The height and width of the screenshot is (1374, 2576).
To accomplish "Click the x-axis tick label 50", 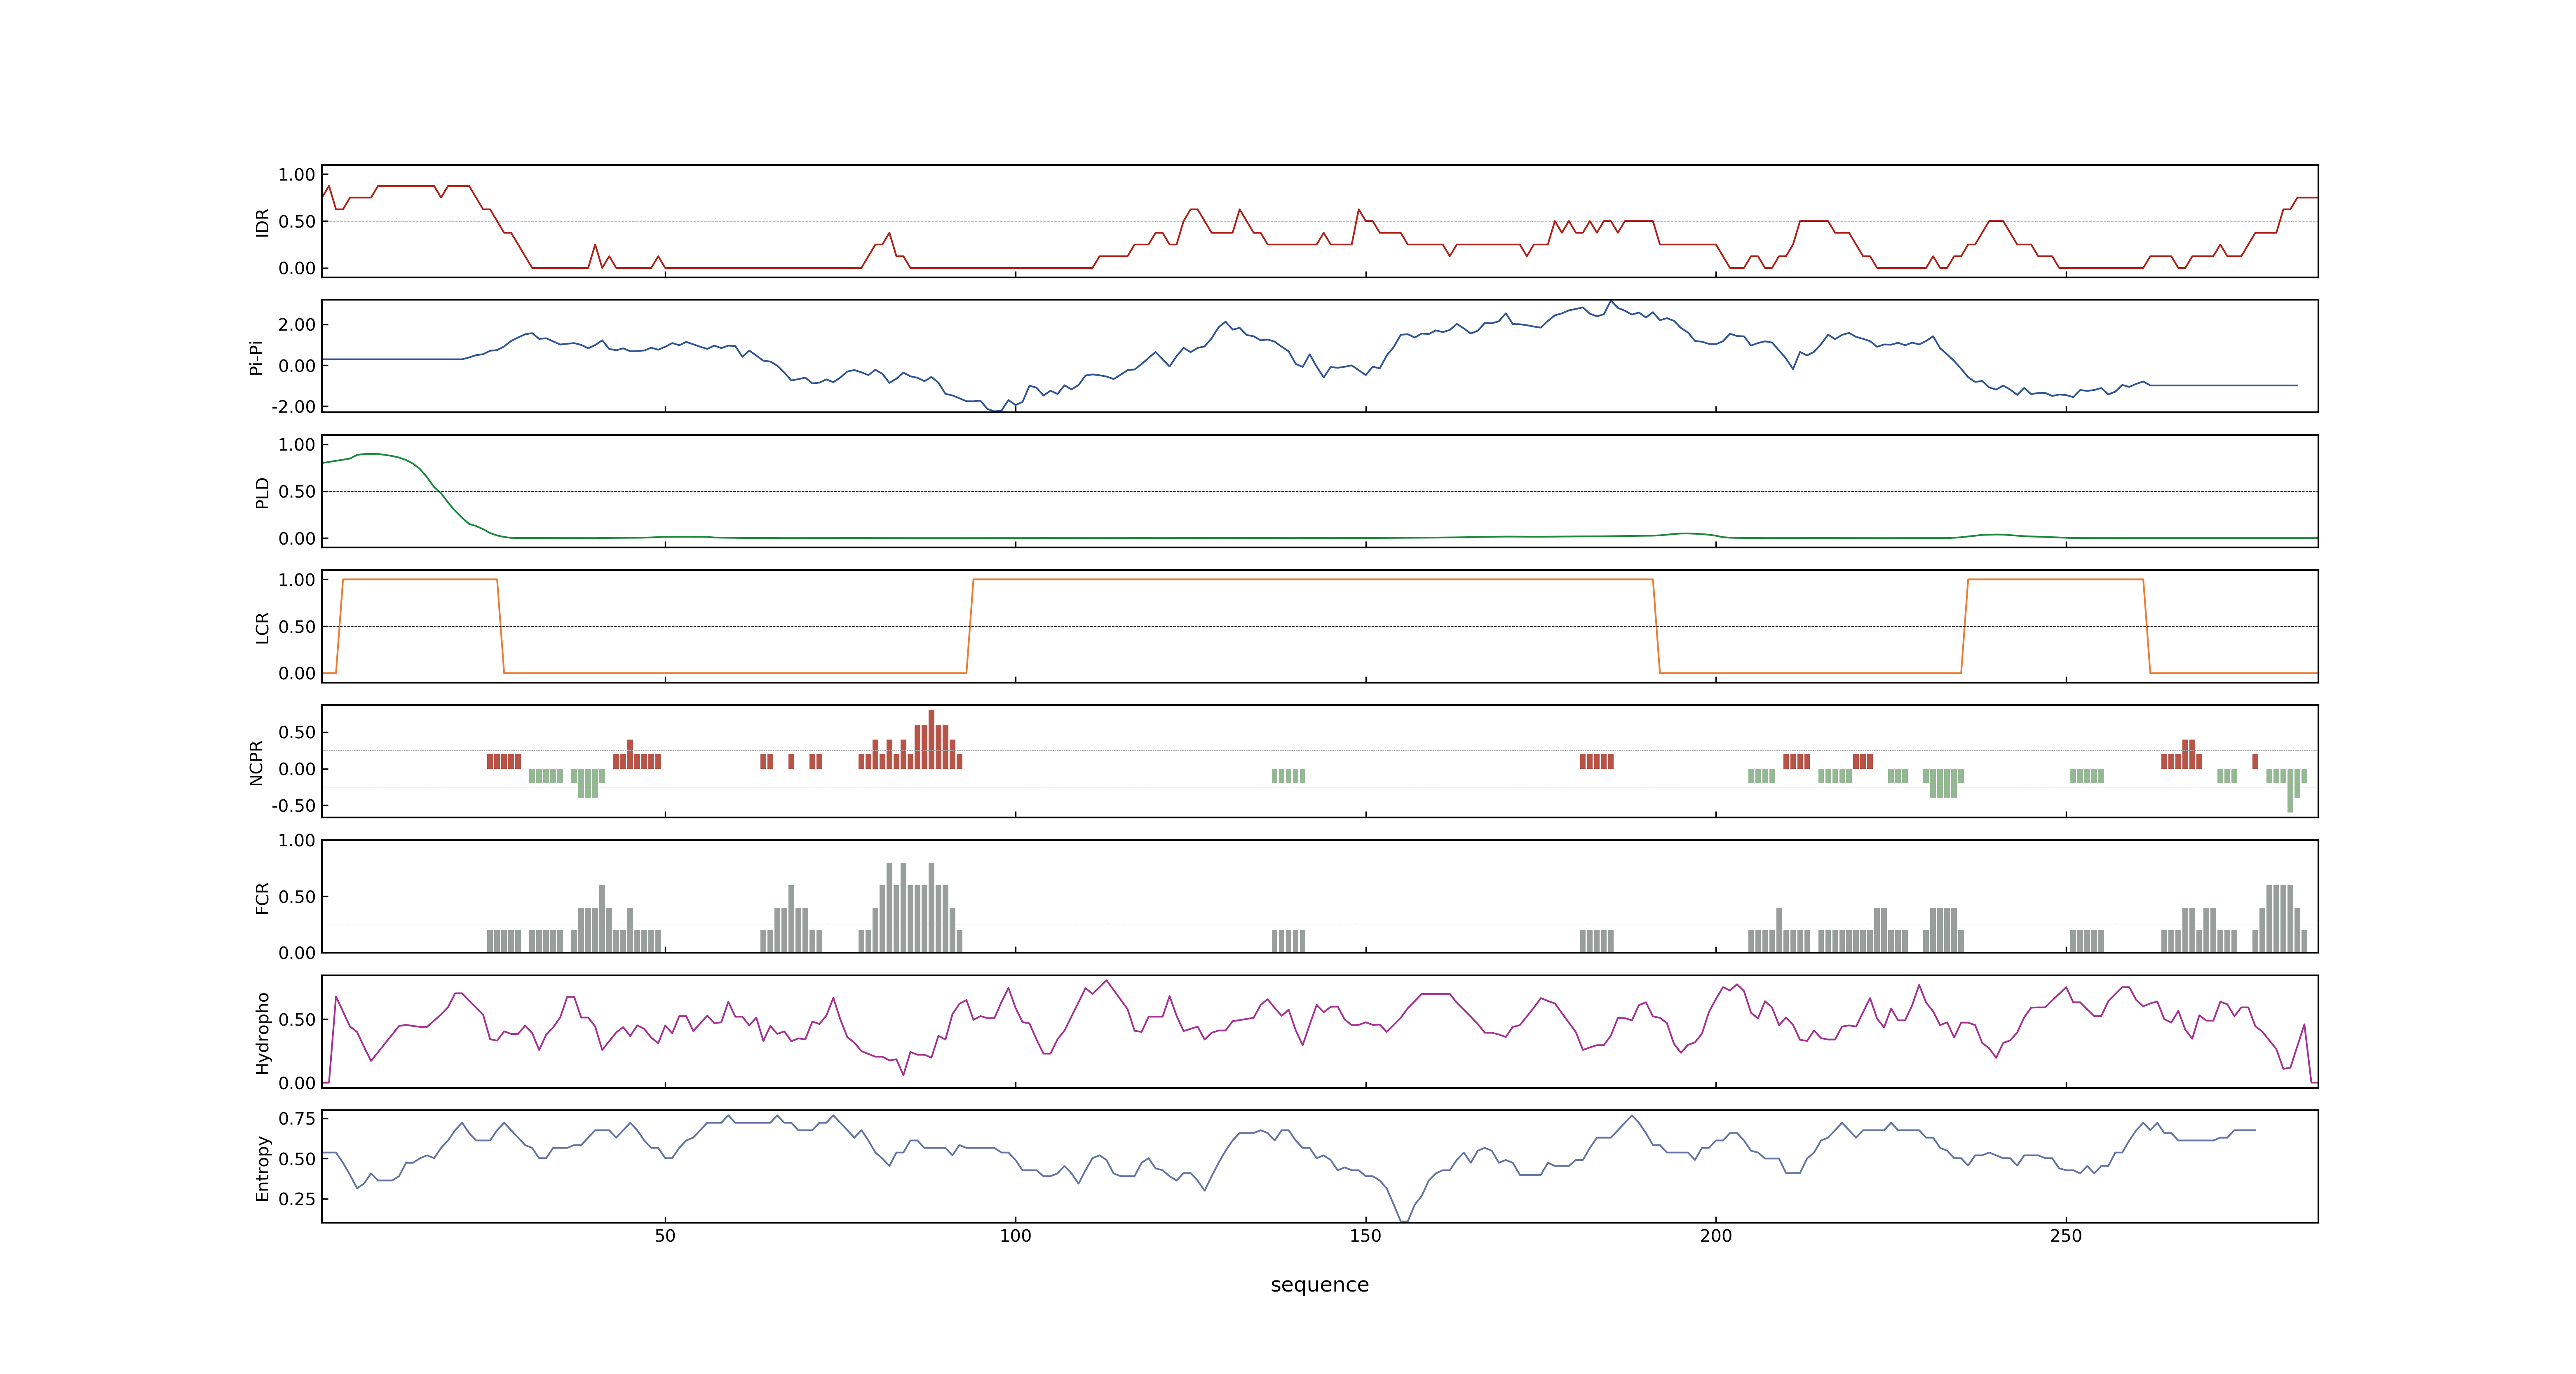I will 665,1236.
